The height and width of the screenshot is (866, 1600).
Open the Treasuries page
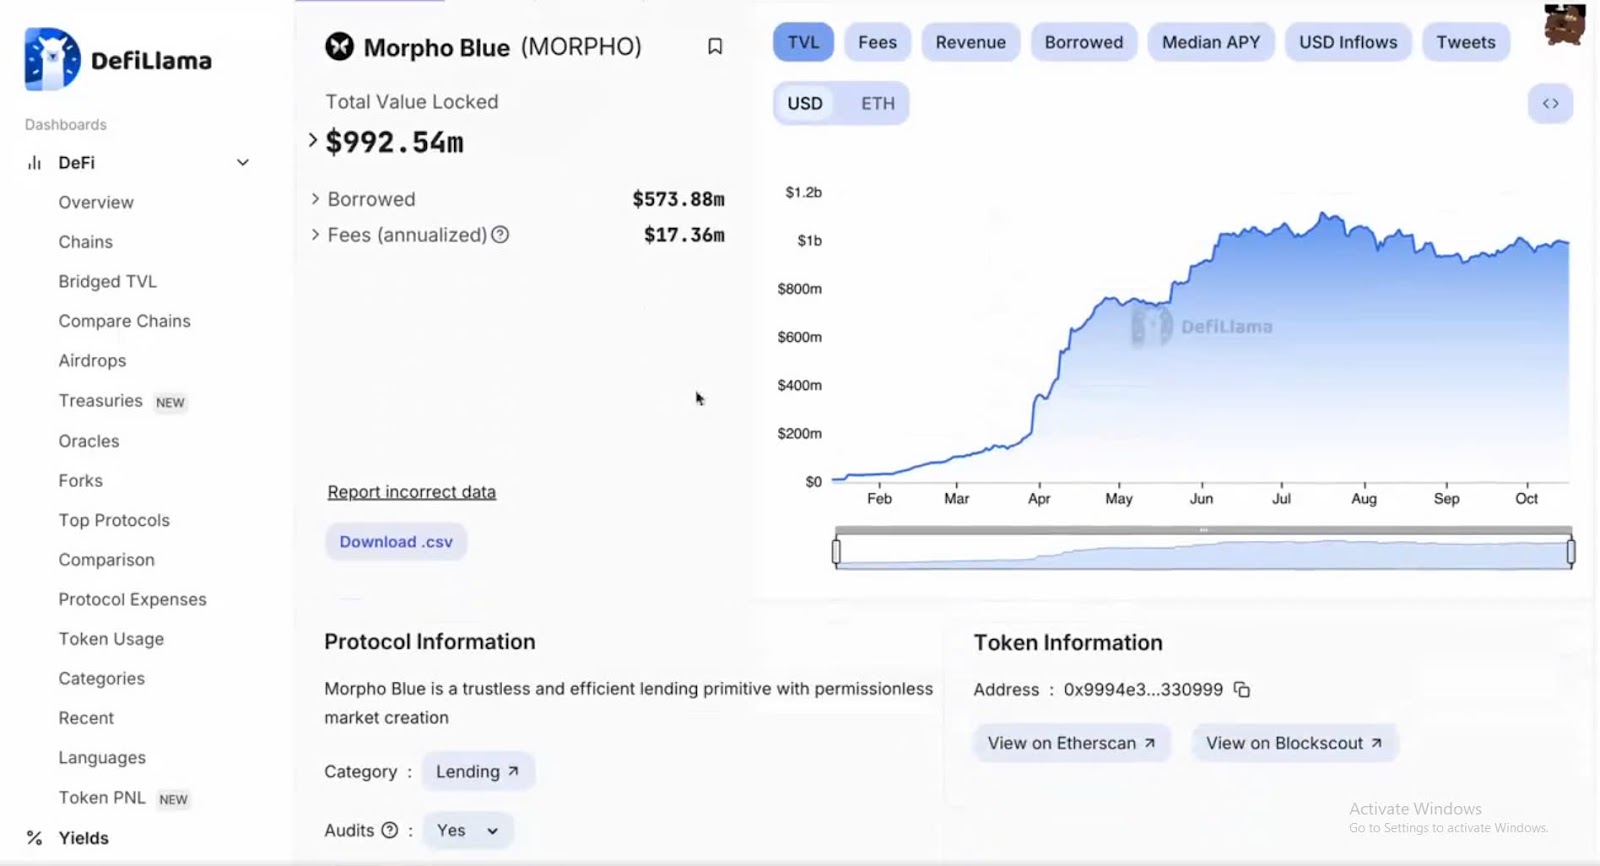[101, 400]
